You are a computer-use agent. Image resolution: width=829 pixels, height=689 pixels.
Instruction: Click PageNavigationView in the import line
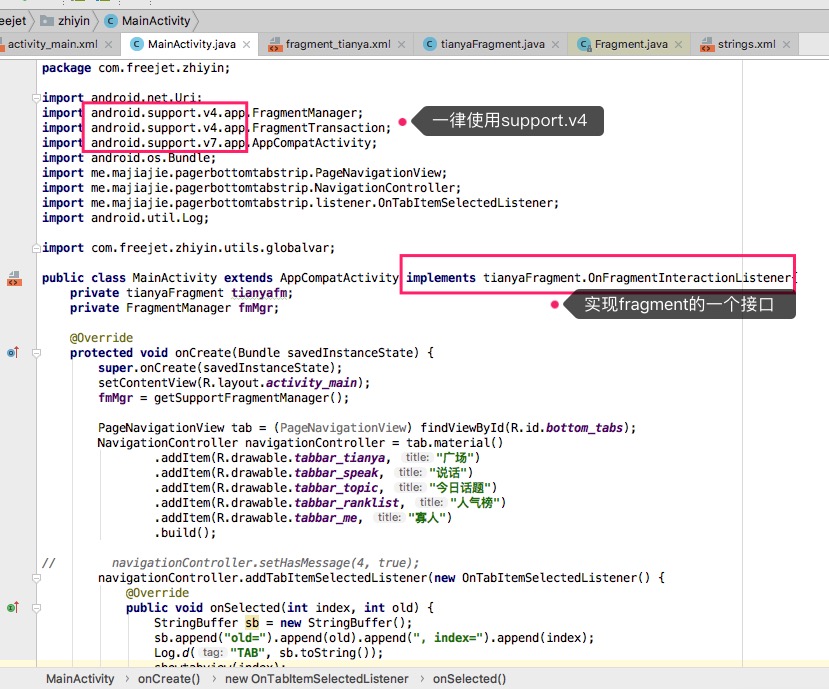click(x=379, y=173)
